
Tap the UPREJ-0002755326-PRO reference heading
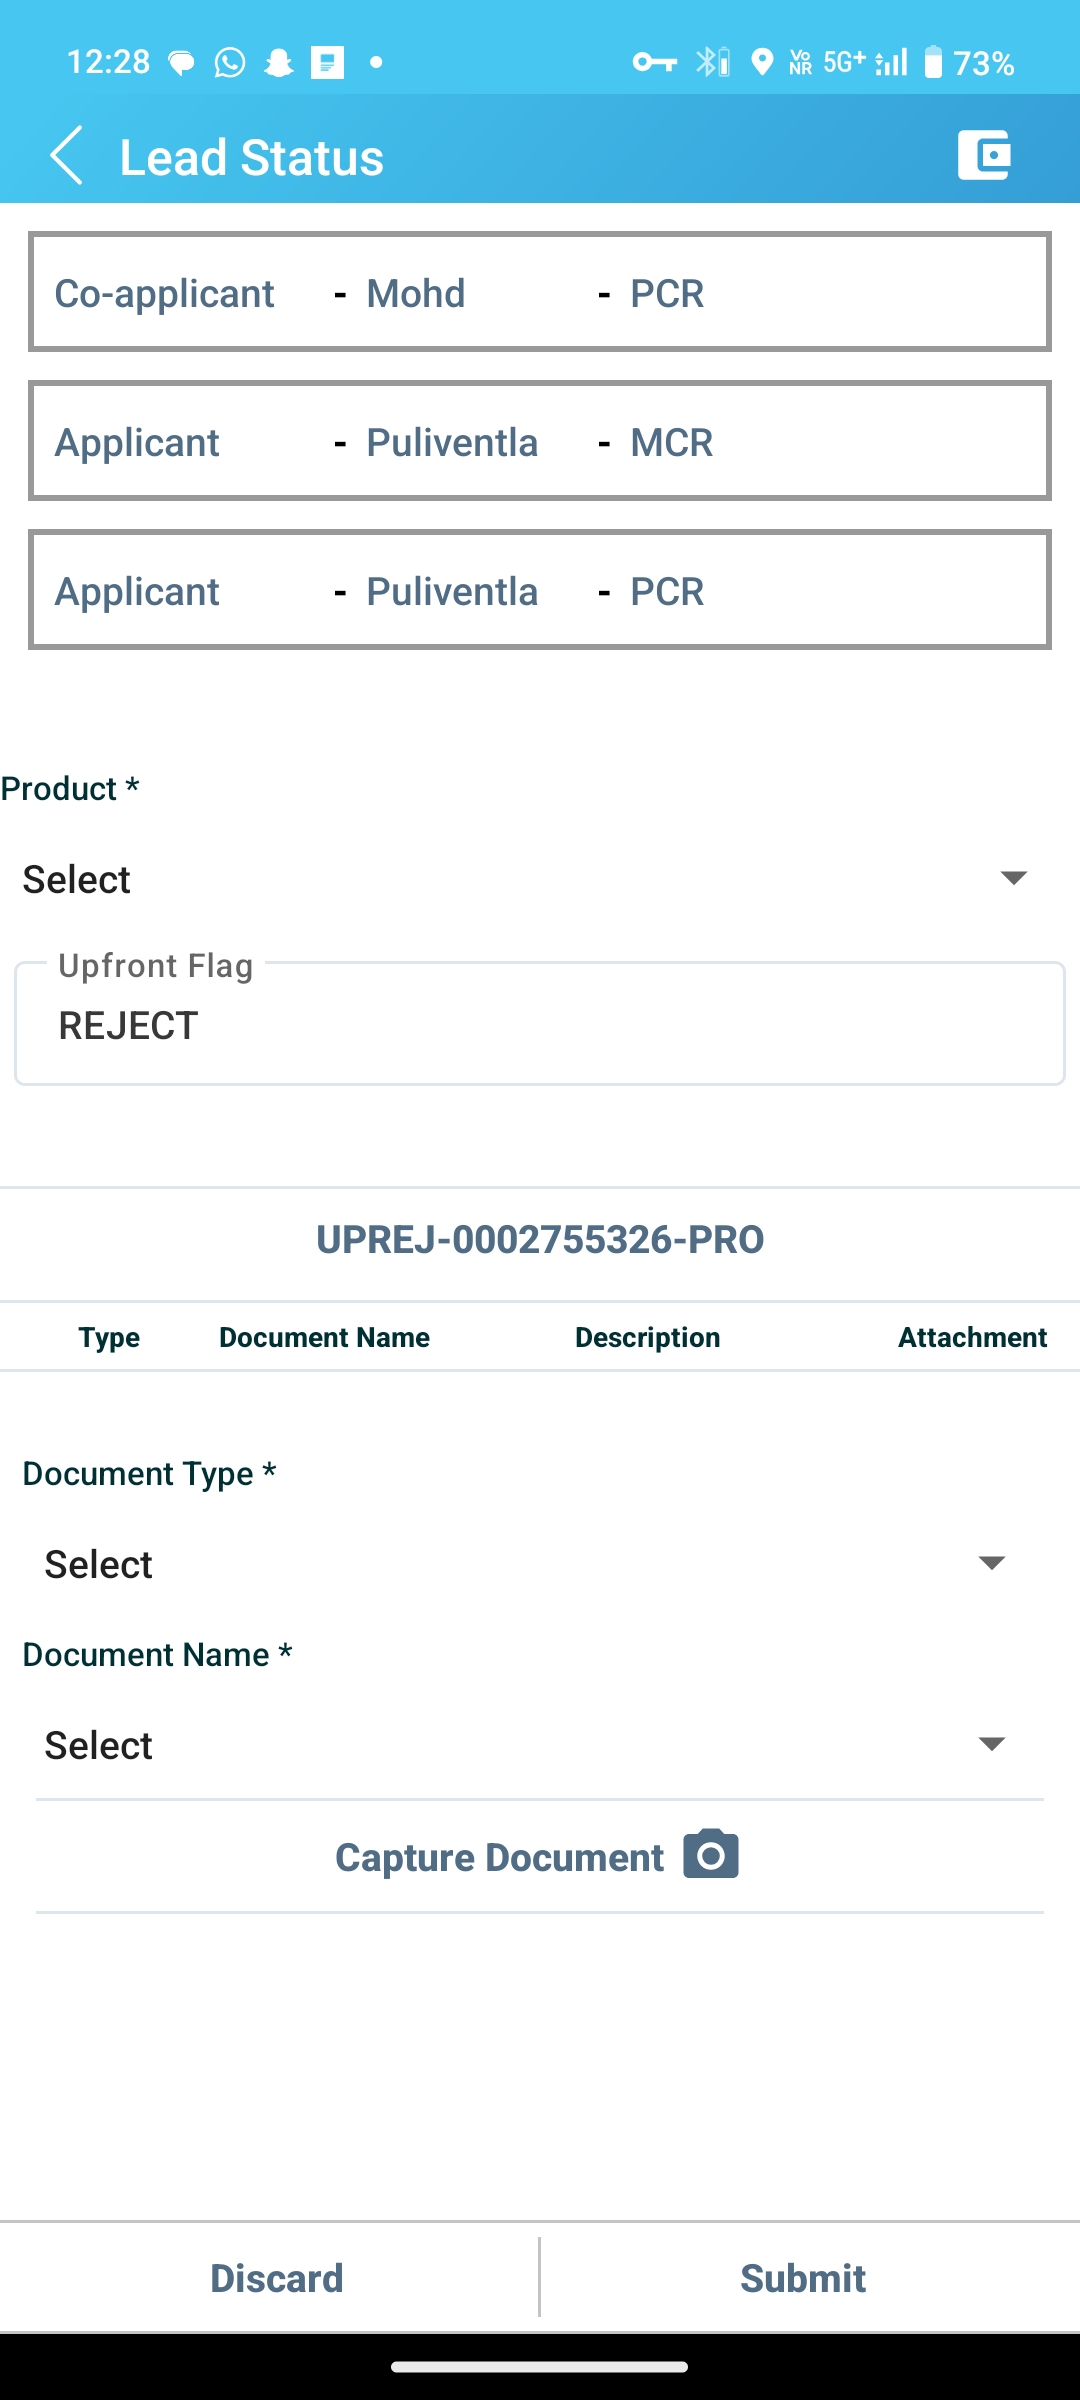(540, 1240)
